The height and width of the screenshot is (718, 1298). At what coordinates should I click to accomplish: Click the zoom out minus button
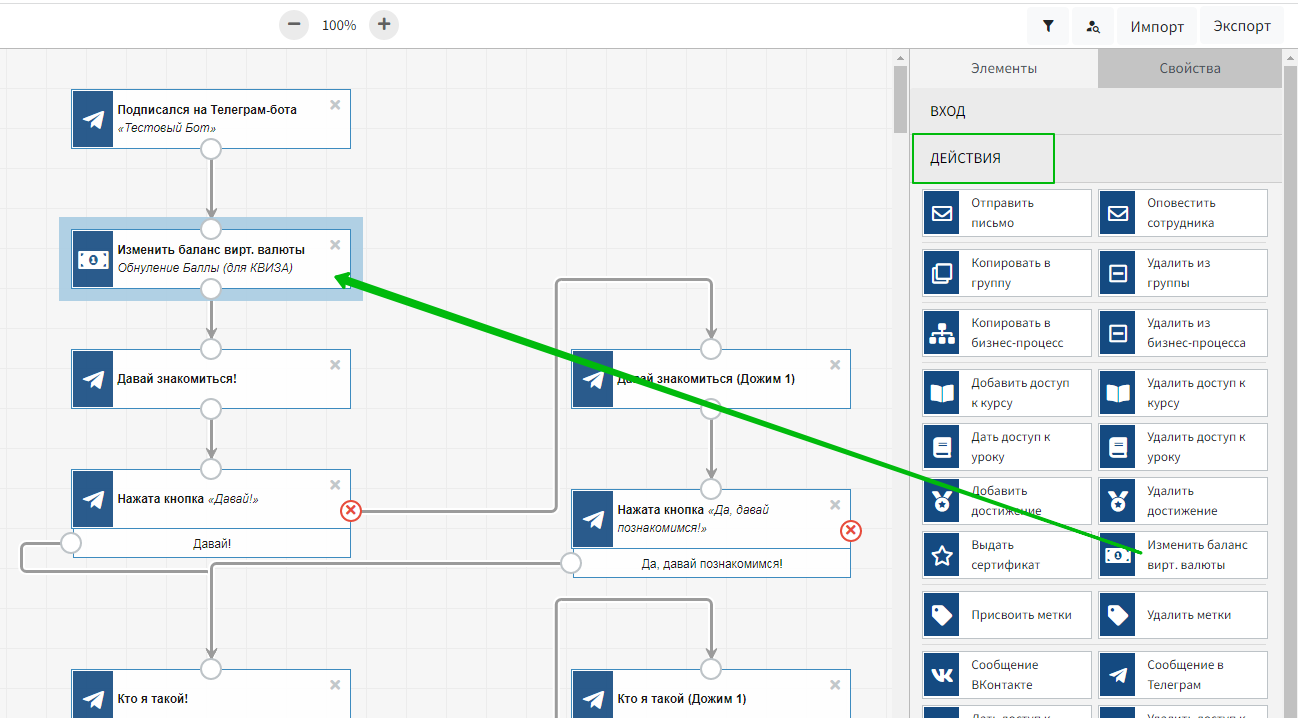[x=293, y=25]
